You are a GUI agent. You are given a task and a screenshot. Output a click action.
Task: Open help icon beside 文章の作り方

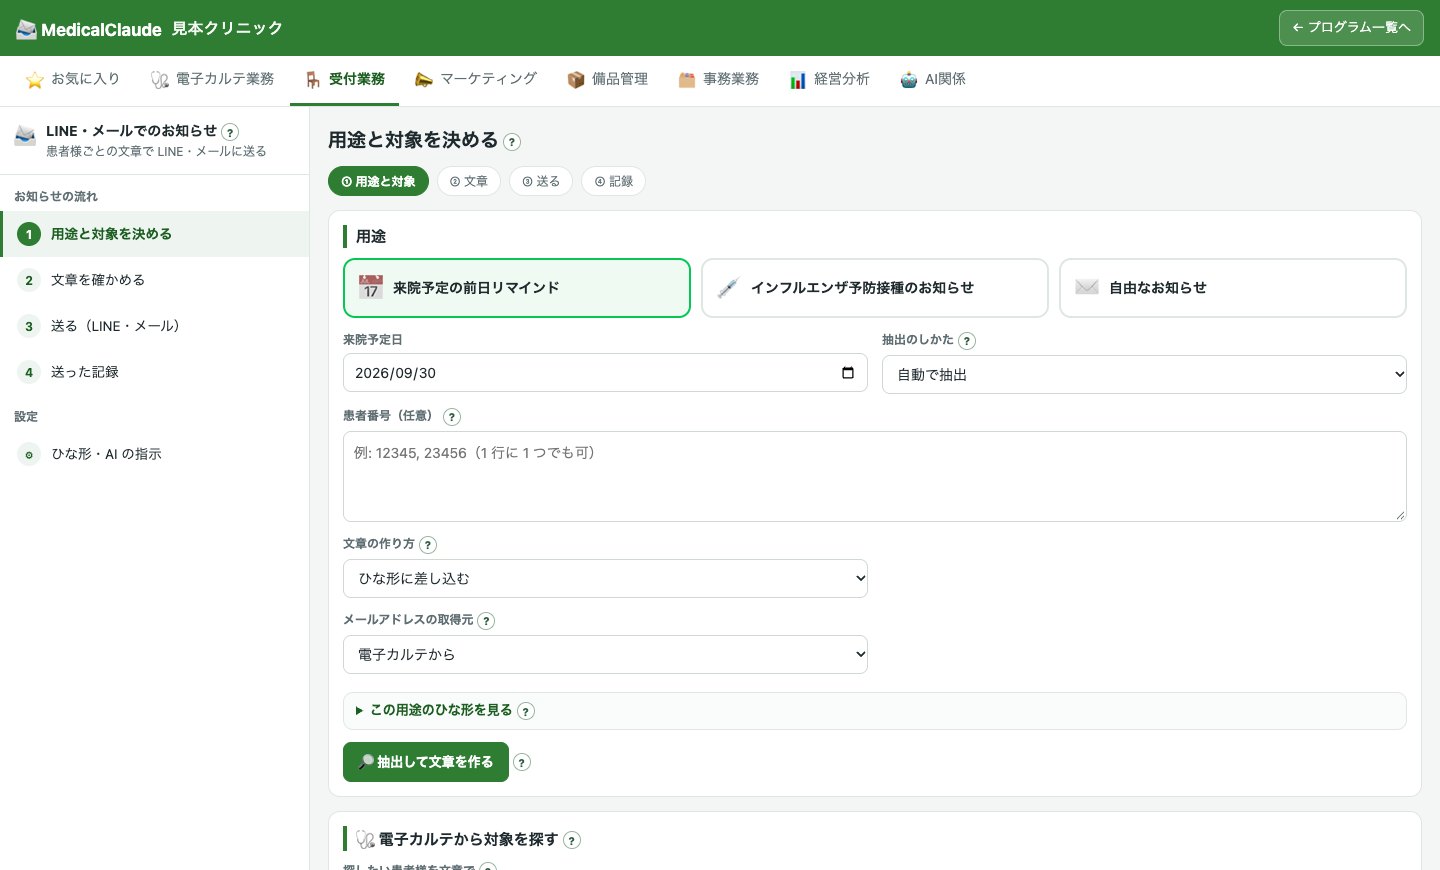coord(428,545)
